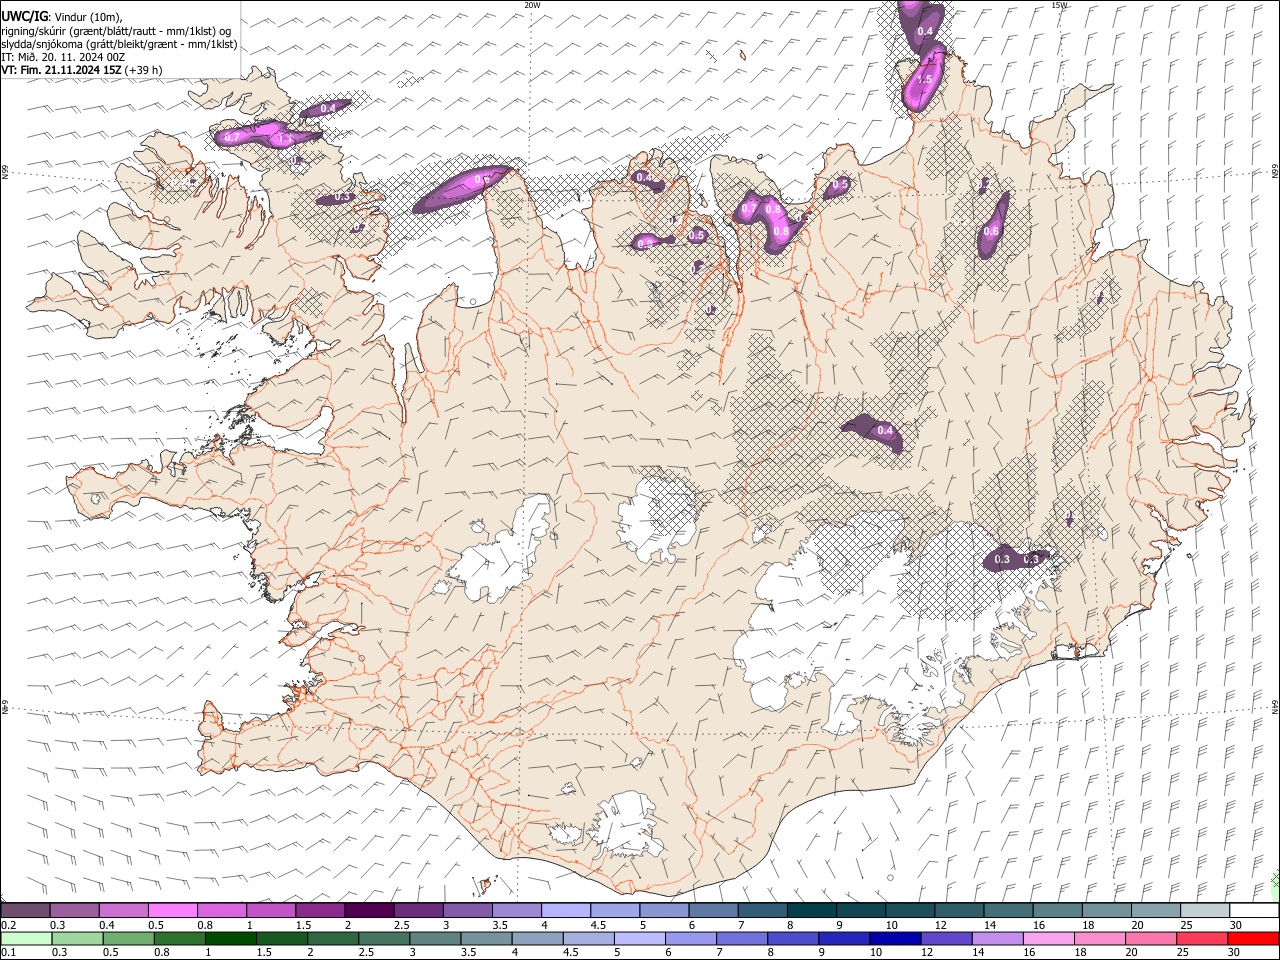Select the snow legend swatch between 0.3 and 0.4
1280x960 pixels.
74,911
